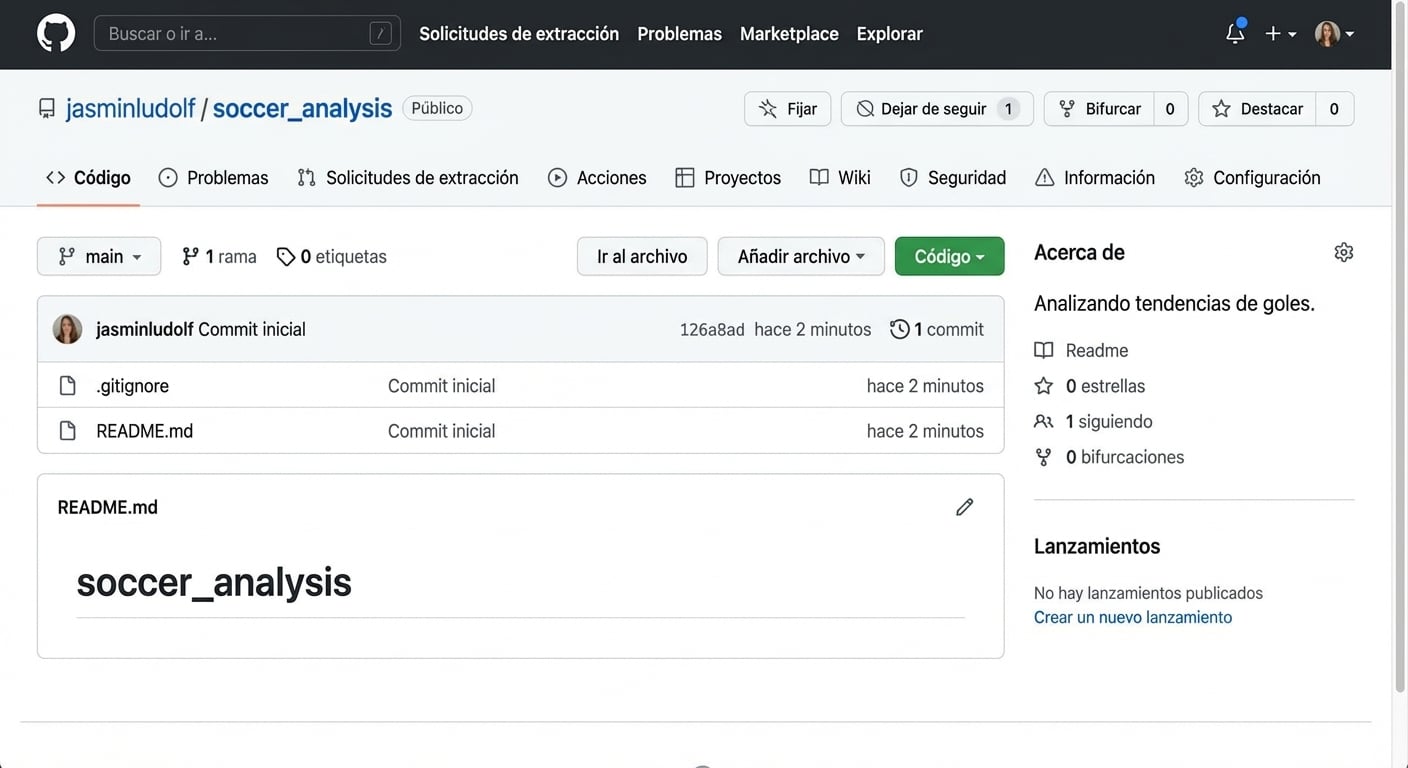Click the hace 2 minutos timestamp in commit header
1408x768 pixels.
(813, 329)
